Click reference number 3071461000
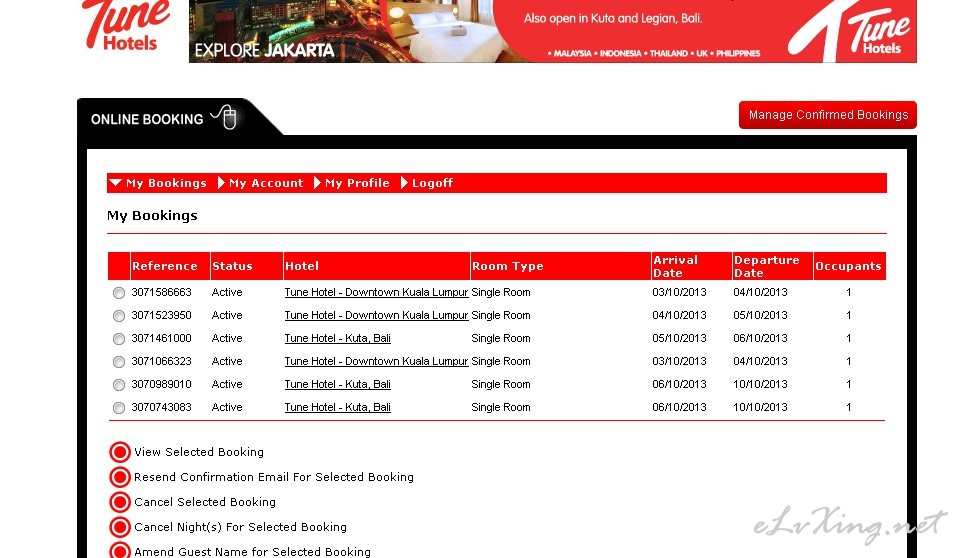958x558 pixels. click(161, 338)
